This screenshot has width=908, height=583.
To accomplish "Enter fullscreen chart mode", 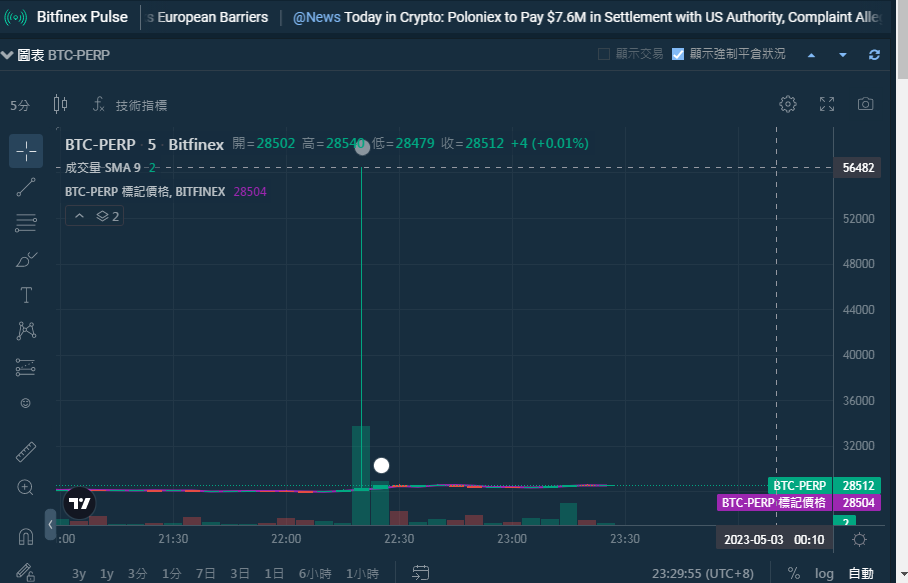I will pos(827,104).
